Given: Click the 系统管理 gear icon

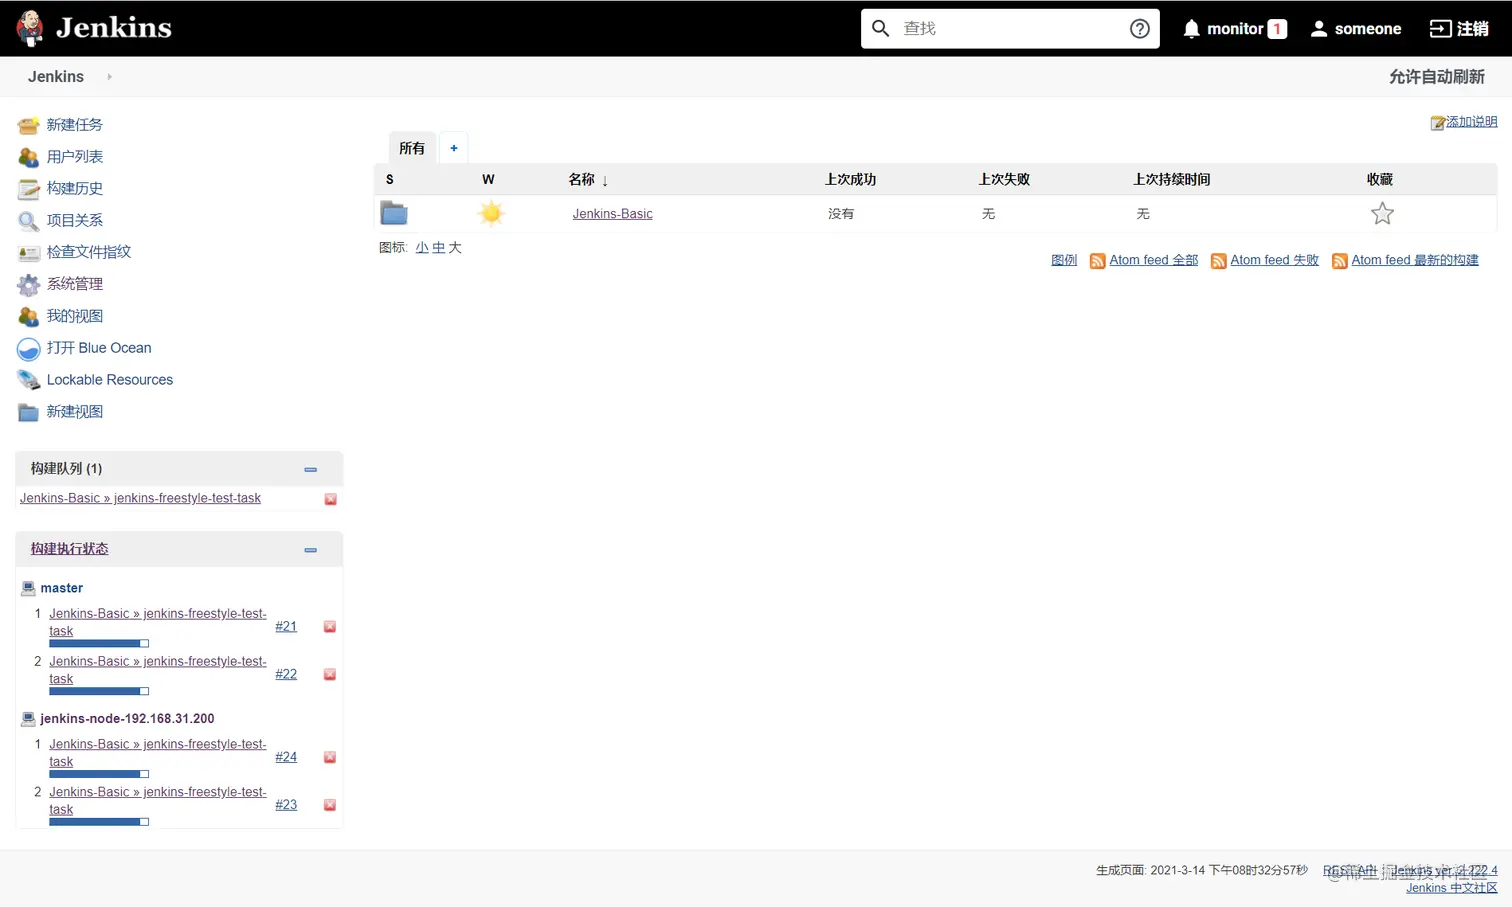Looking at the screenshot, I should (x=28, y=285).
